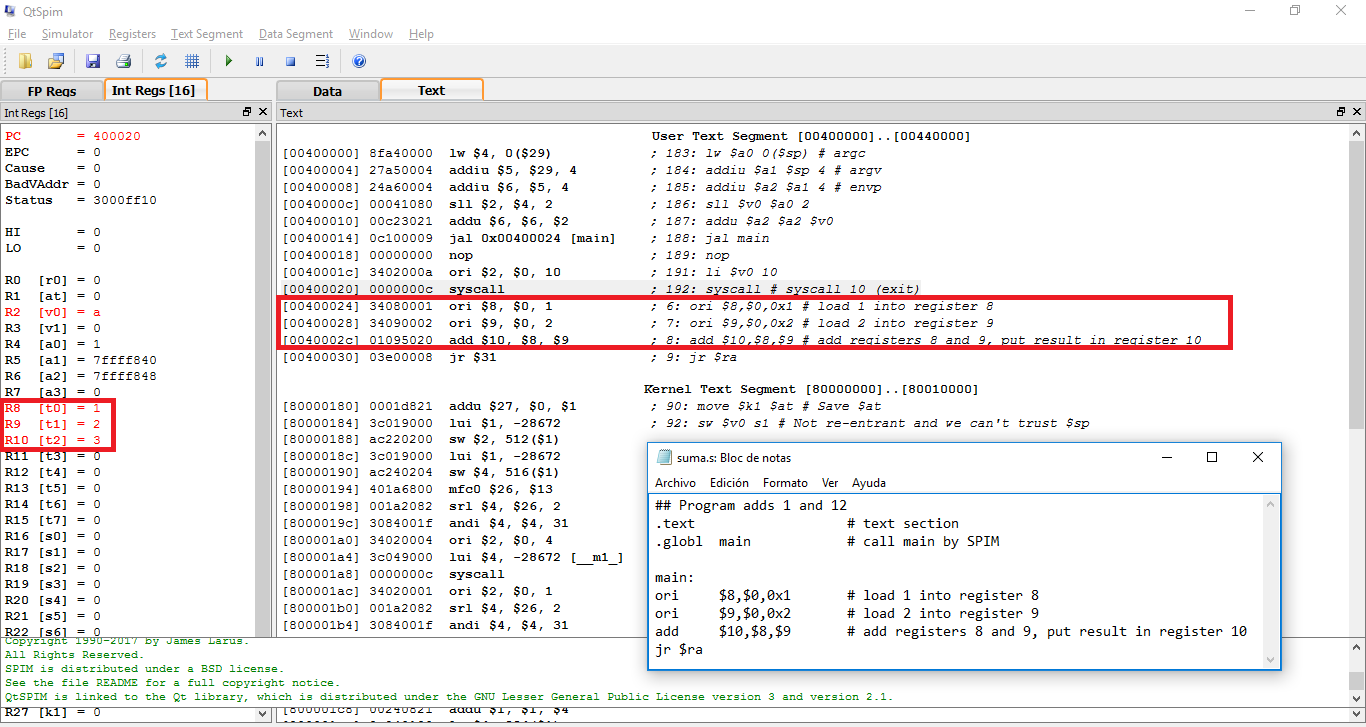Click the BSD license message line
Viewport: 1366px width, 727px height.
click(x=144, y=668)
